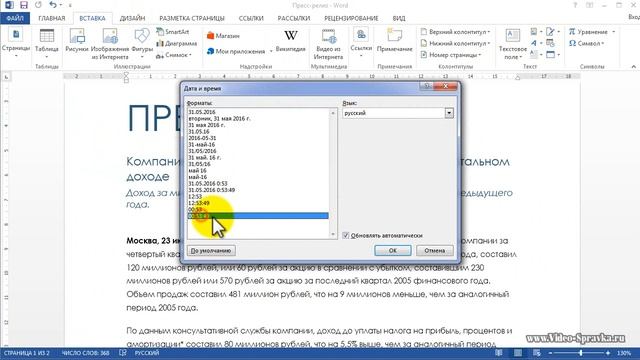This screenshot has width=640, height=360.
Task: Insert Рисунки (Pictures) from file
Action: 77,41
